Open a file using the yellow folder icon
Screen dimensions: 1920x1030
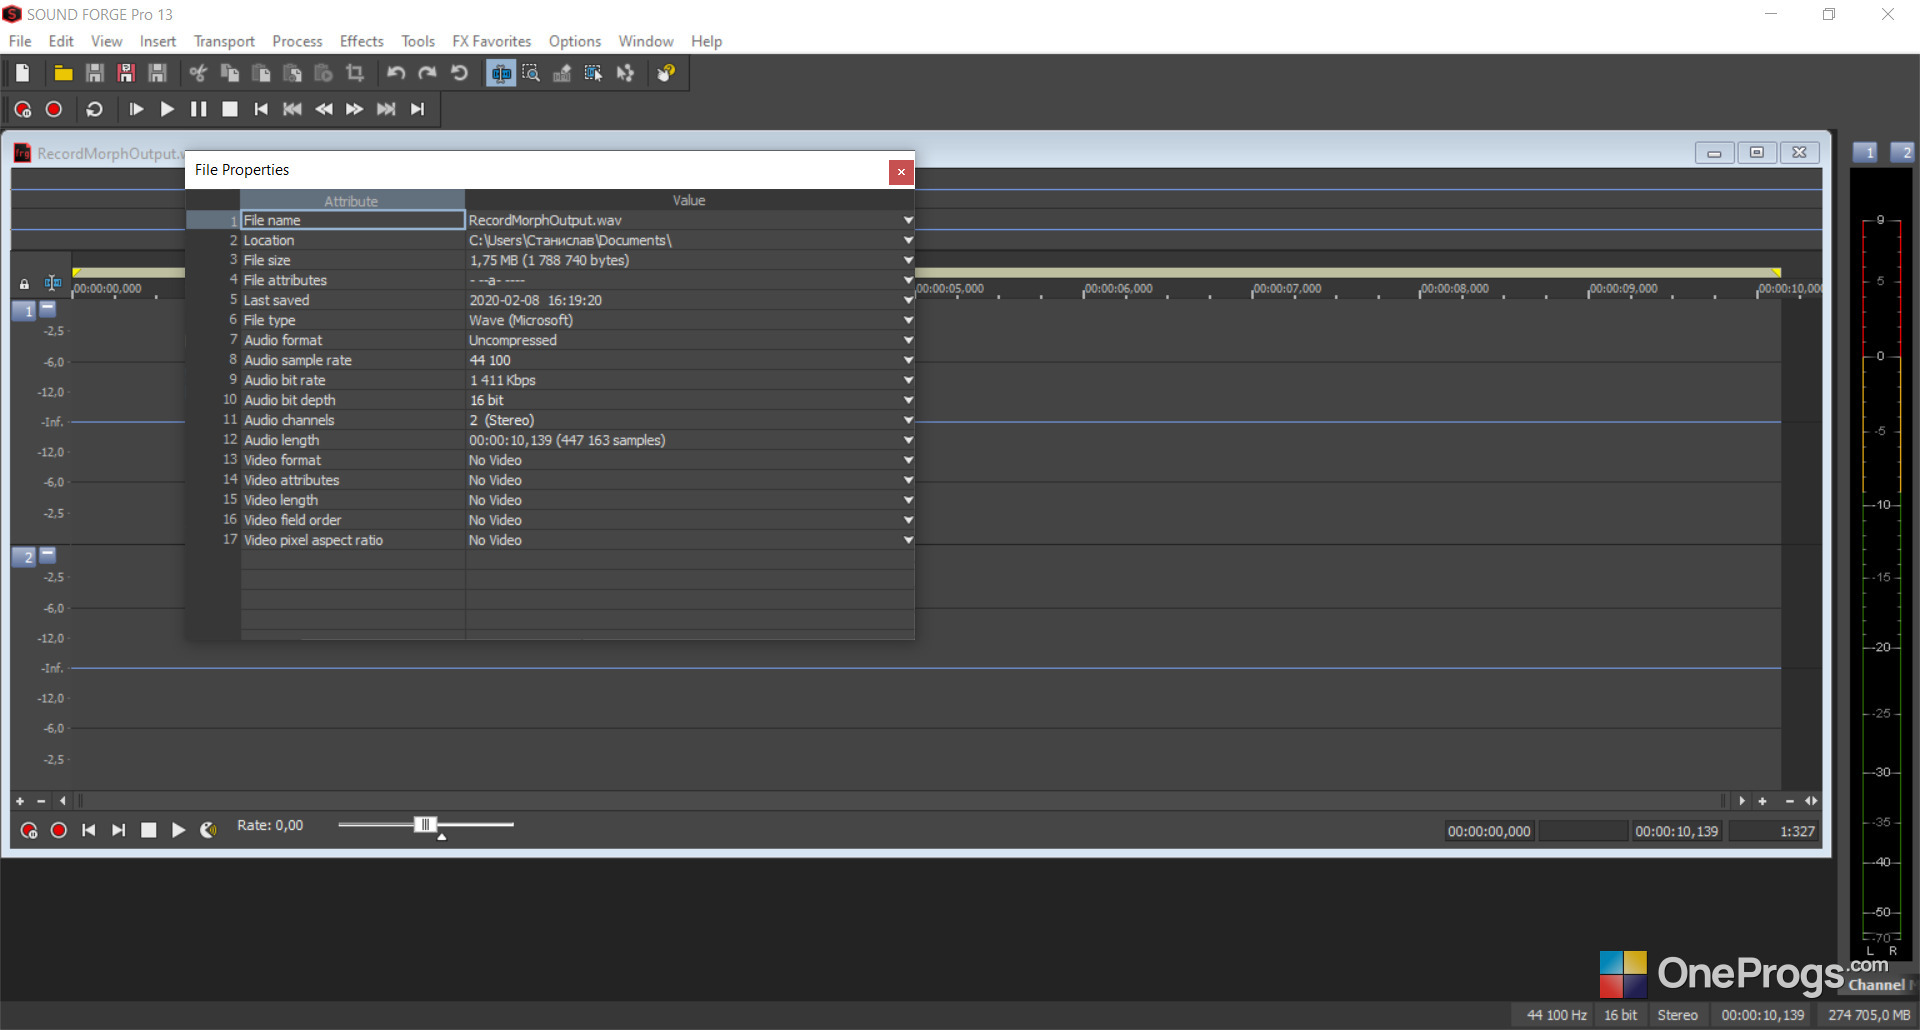tap(63, 73)
